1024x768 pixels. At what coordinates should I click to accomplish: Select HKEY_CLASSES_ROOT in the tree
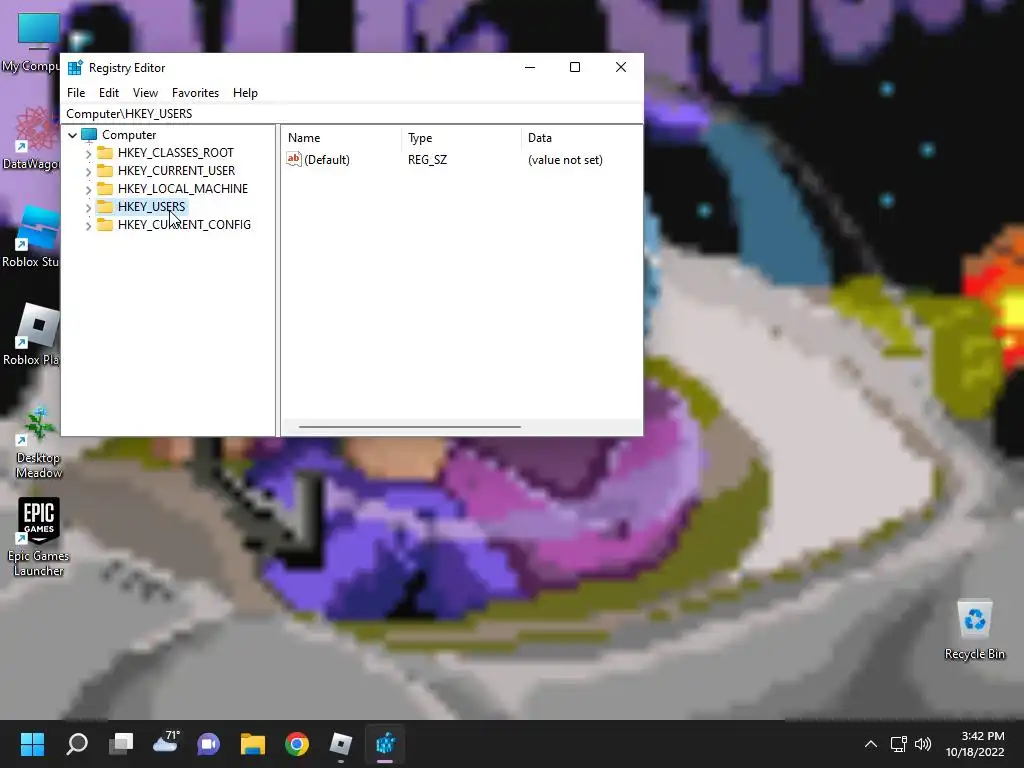click(x=176, y=153)
